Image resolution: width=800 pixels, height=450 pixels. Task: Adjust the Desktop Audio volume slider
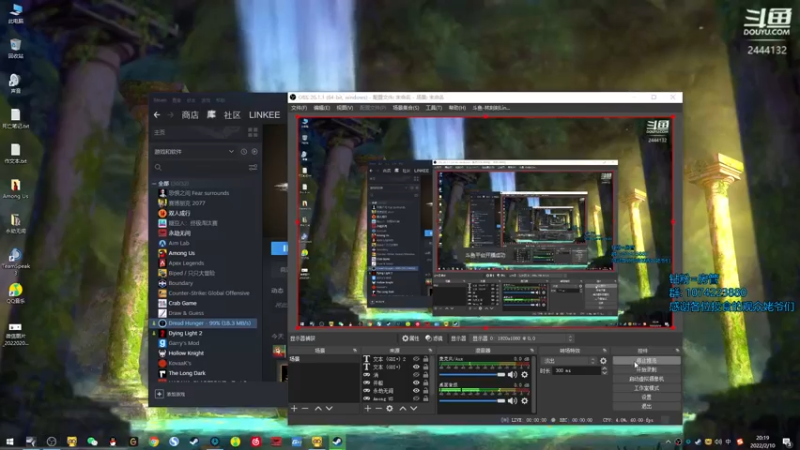pyautogui.click(x=472, y=401)
